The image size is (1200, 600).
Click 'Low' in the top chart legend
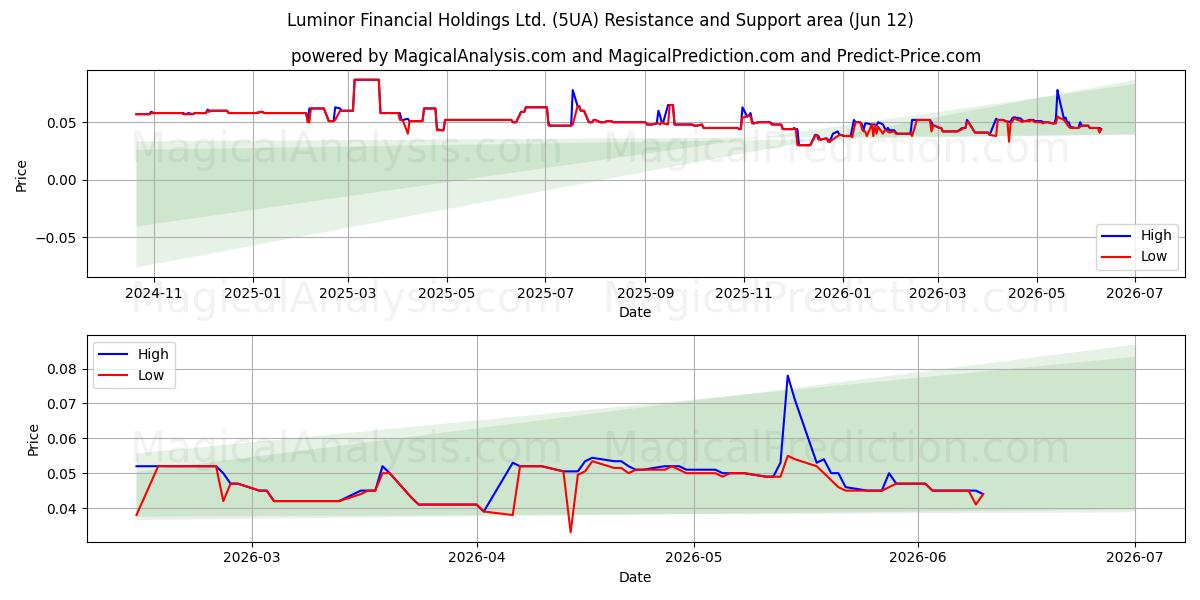1154,256
